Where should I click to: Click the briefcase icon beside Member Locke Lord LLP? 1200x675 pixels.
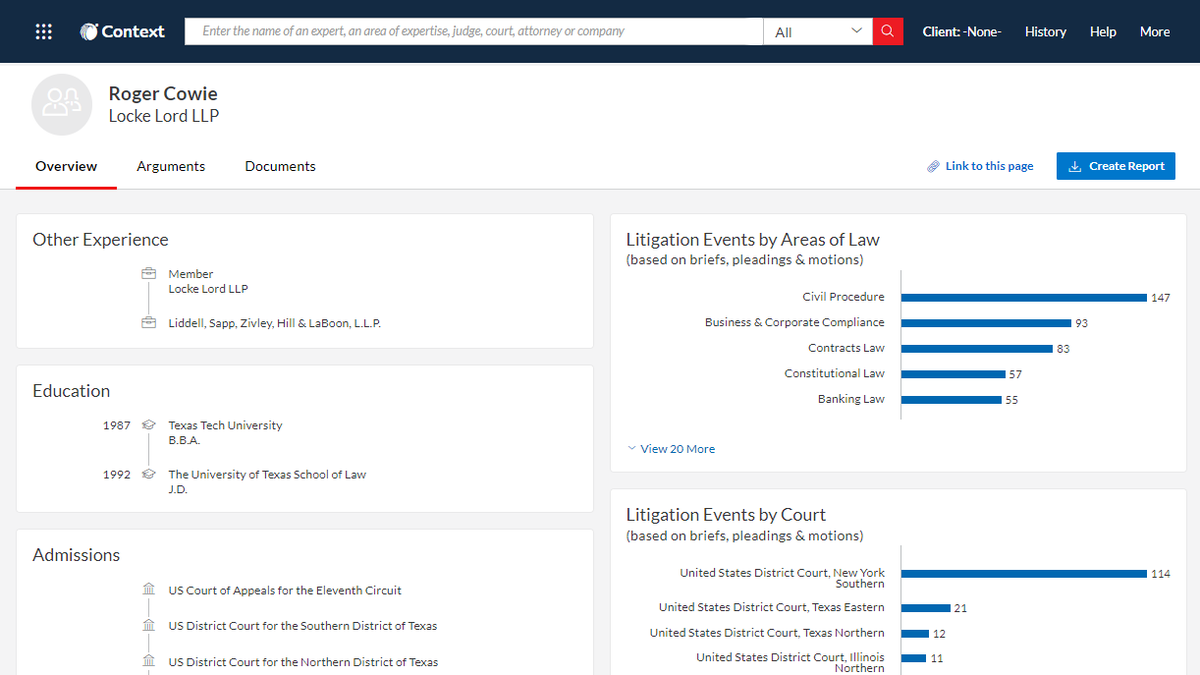point(148,273)
